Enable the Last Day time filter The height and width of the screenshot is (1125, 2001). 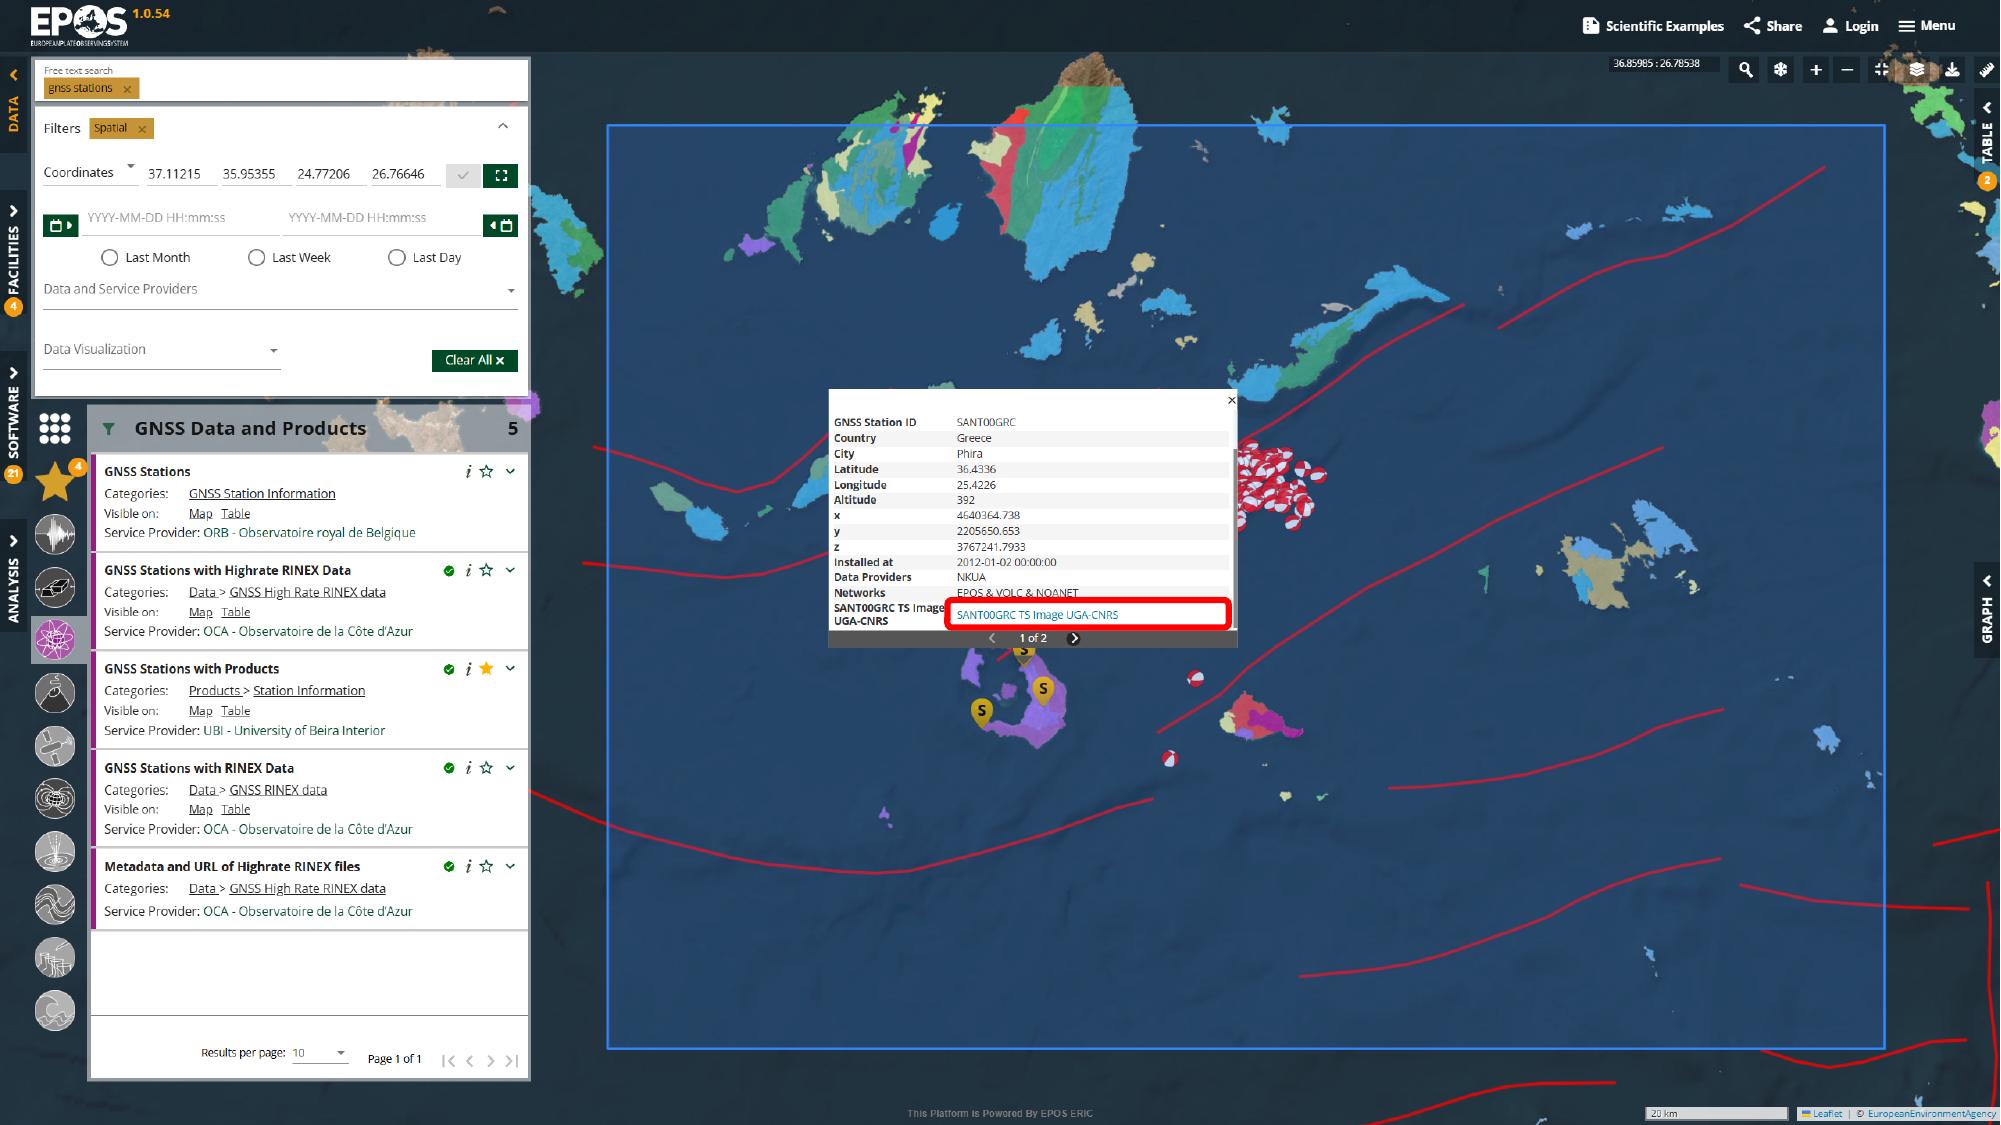pos(397,257)
